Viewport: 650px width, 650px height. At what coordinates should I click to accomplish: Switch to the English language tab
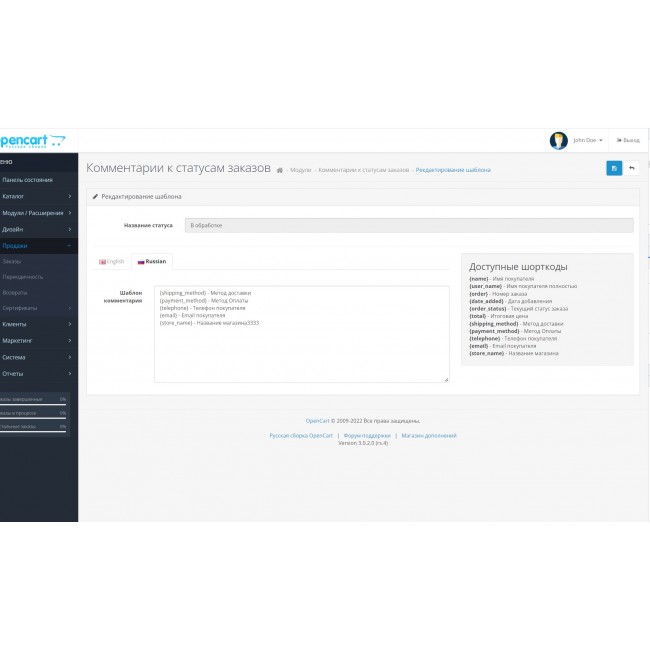[x=112, y=261]
